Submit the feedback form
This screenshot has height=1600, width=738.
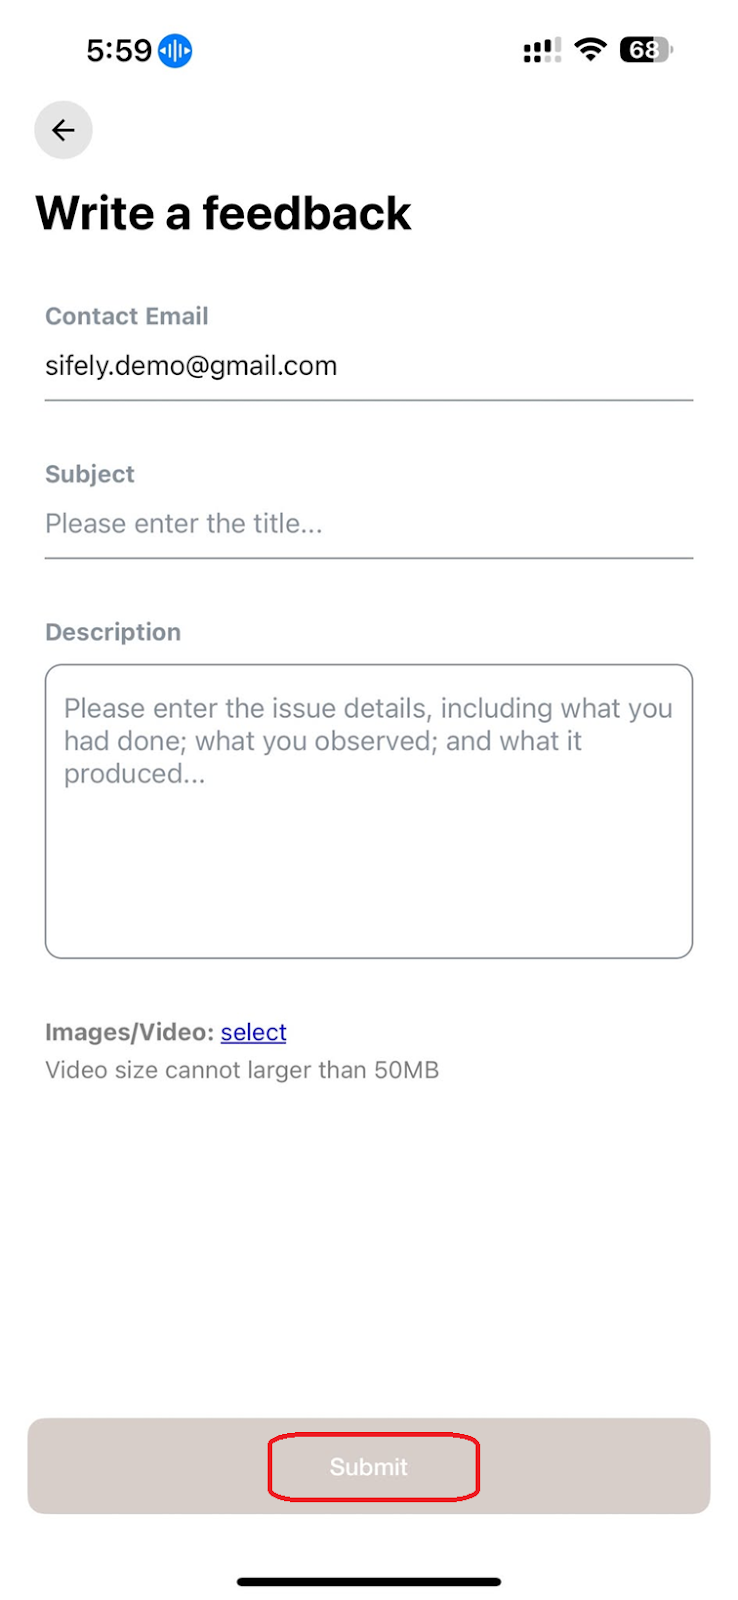click(369, 1466)
